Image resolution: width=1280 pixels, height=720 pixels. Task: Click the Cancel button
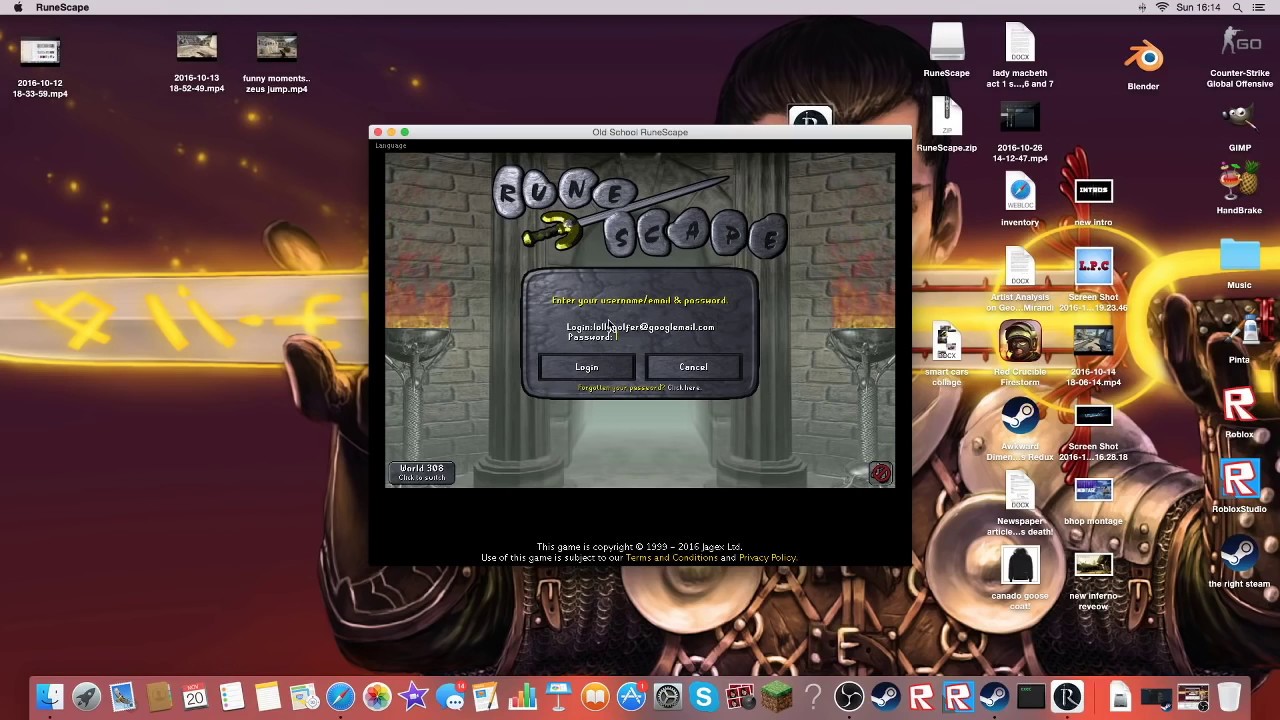click(693, 367)
